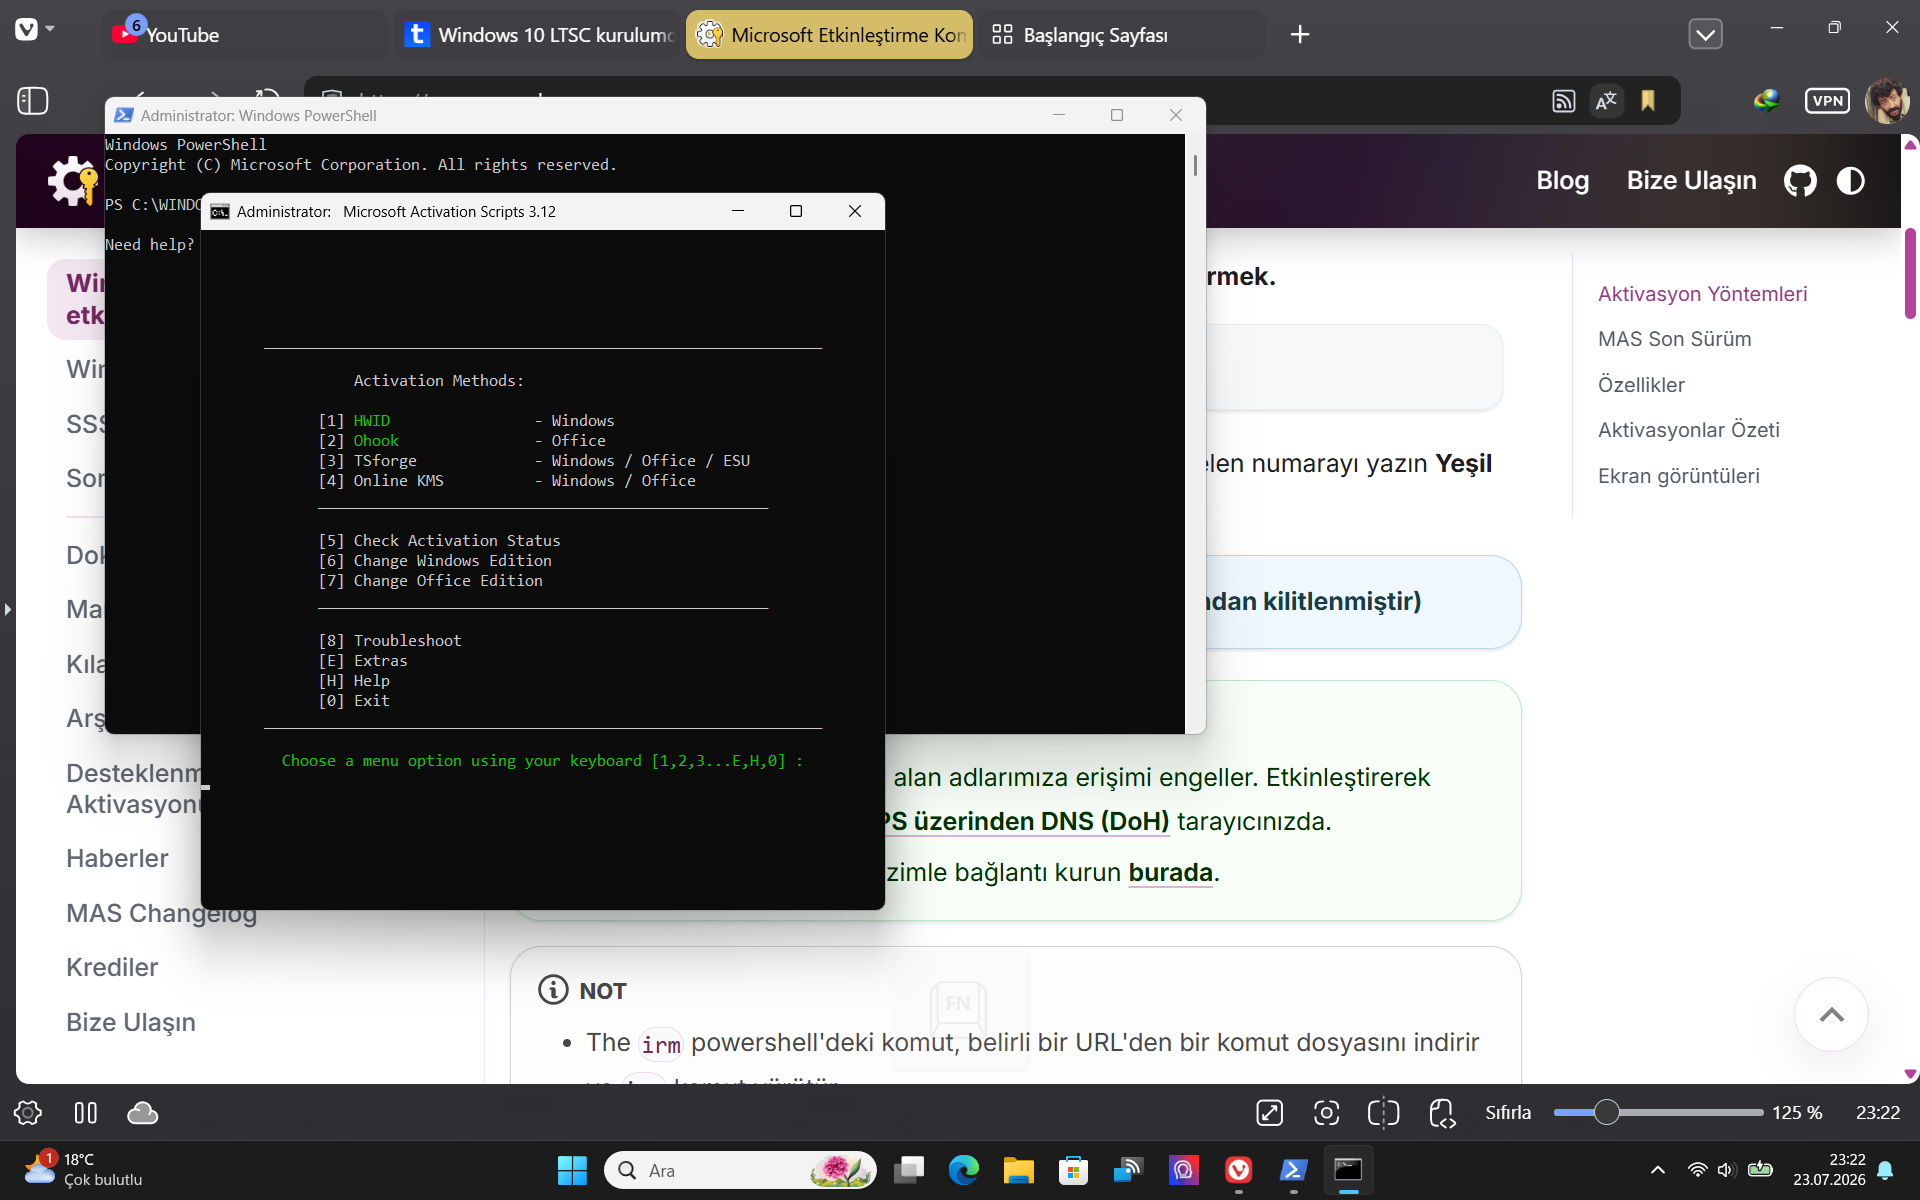Jump to Özellikler section
The width and height of the screenshot is (1920, 1200).
(x=1641, y=385)
